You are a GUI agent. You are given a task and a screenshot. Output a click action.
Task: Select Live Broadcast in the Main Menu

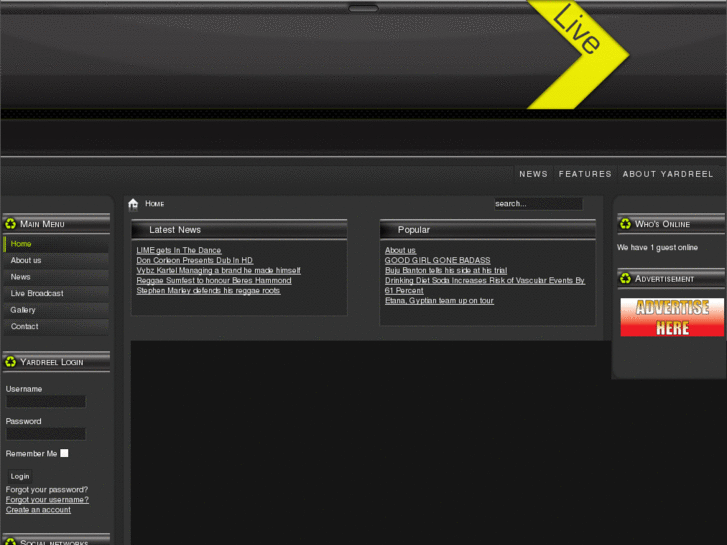pyautogui.click(x=56, y=293)
